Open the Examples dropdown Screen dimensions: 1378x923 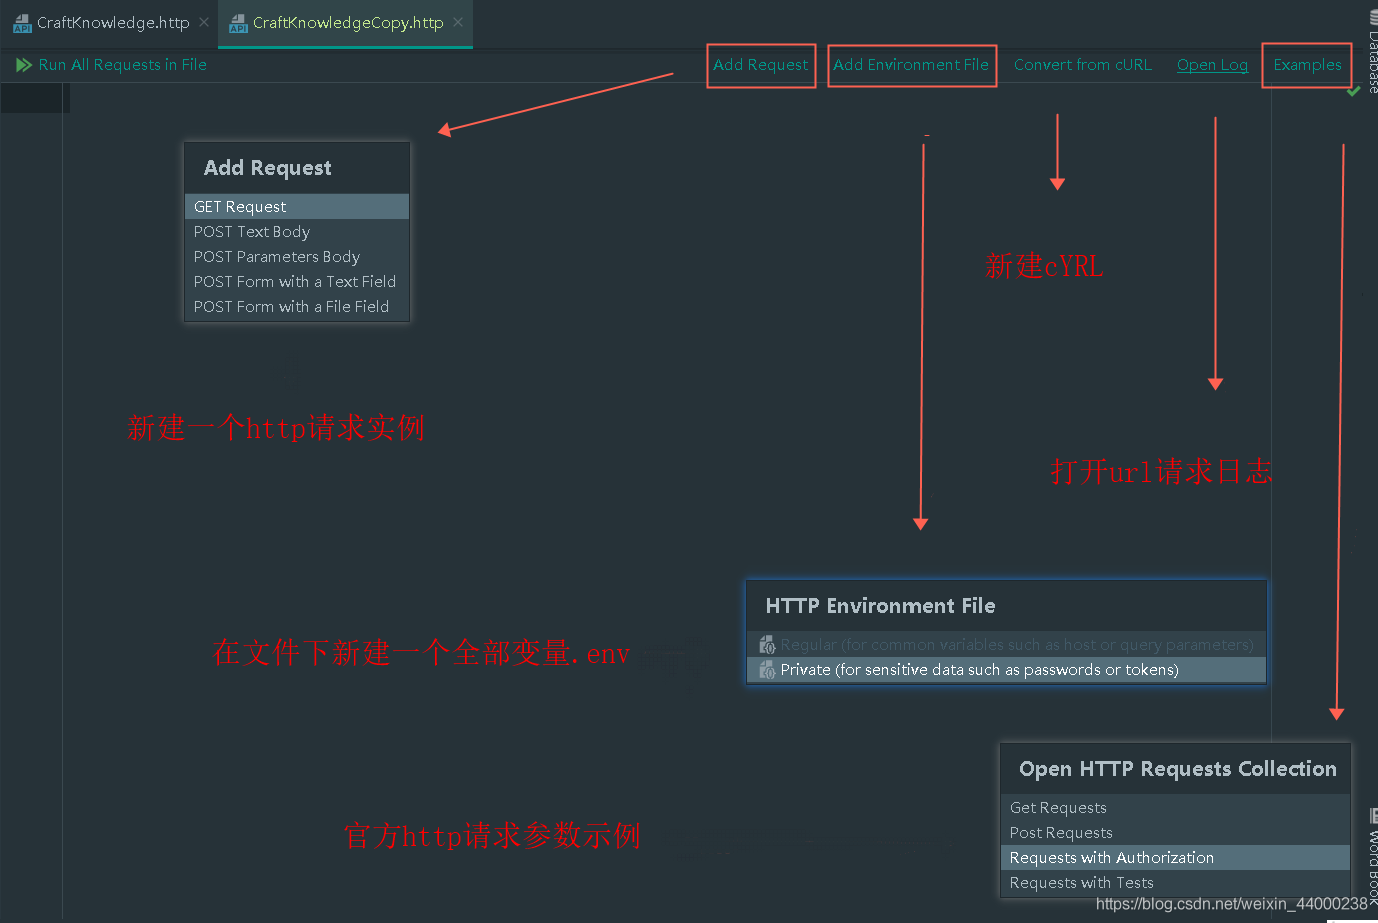tap(1307, 64)
